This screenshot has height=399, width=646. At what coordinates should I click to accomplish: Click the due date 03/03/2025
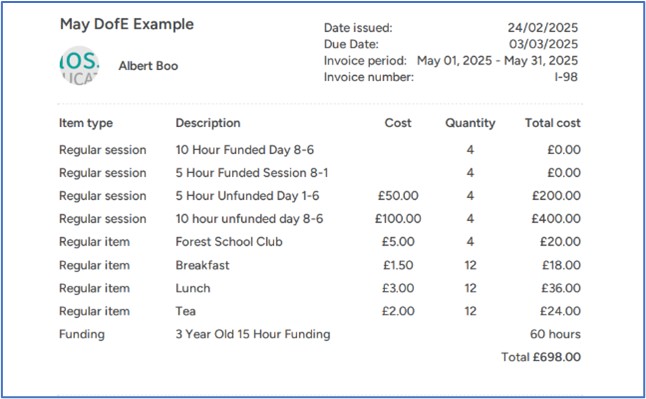coord(543,44)
